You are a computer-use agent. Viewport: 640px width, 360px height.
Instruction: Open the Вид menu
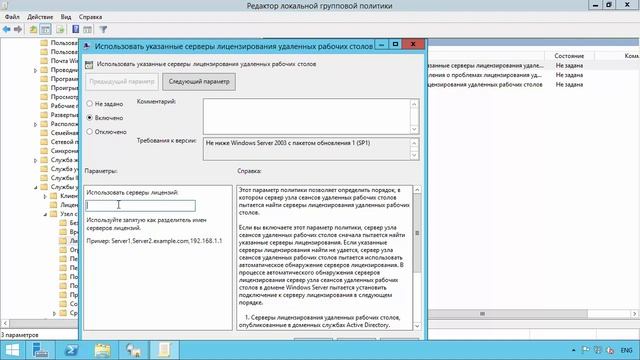(66, 17)
